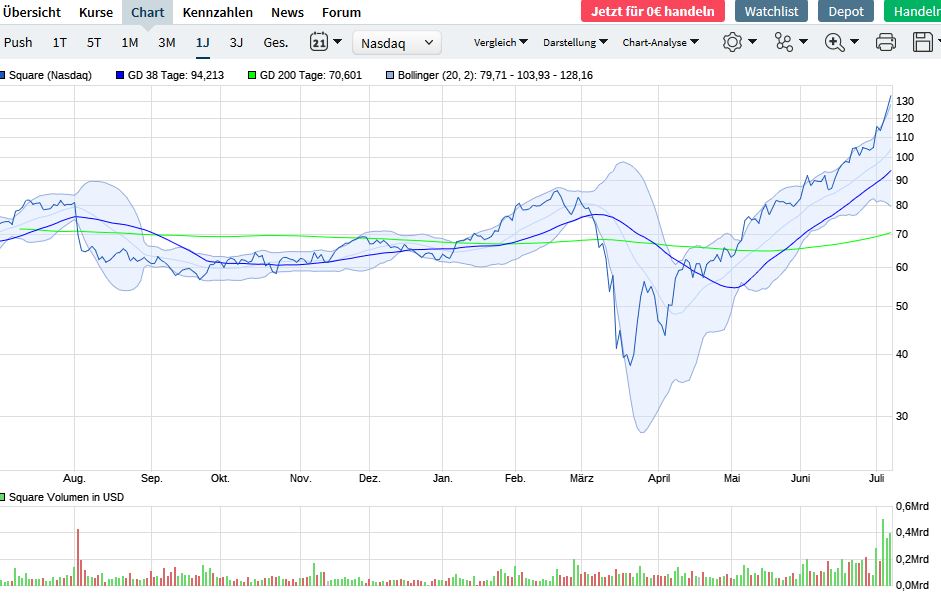The width and height of the screenshot is (941, 596).
Task: Click the green Handeln button
Action: tap(912, 11)
